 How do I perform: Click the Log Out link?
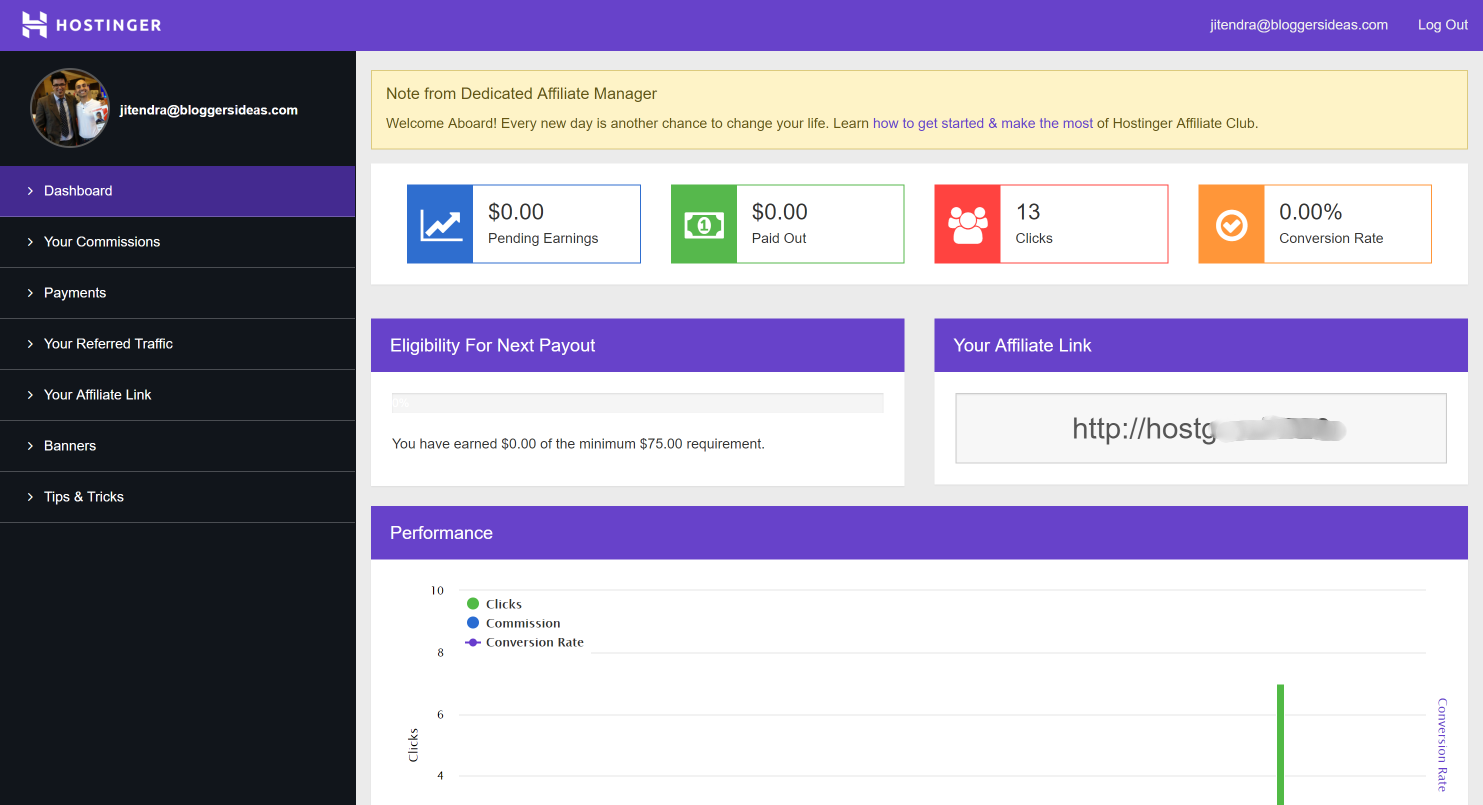1442,24
